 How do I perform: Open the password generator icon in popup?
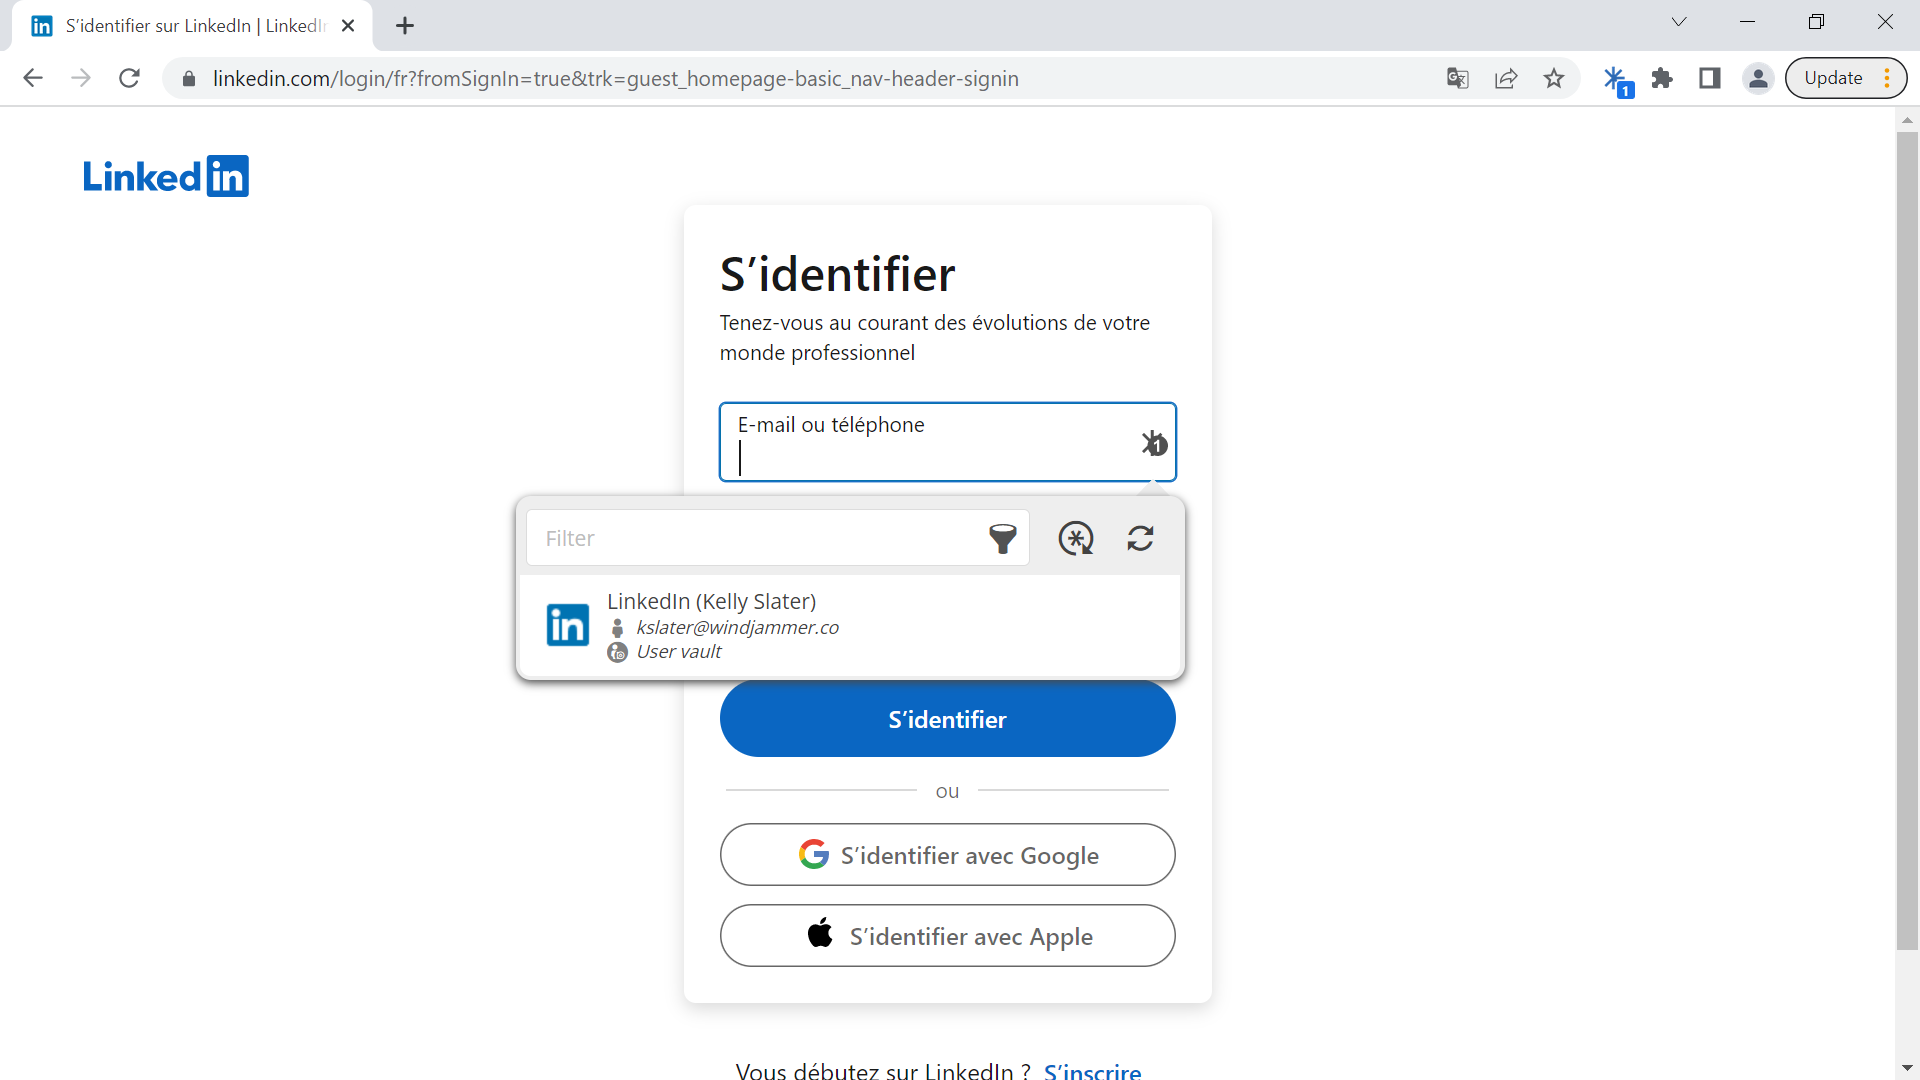[x=1076, y=538]
